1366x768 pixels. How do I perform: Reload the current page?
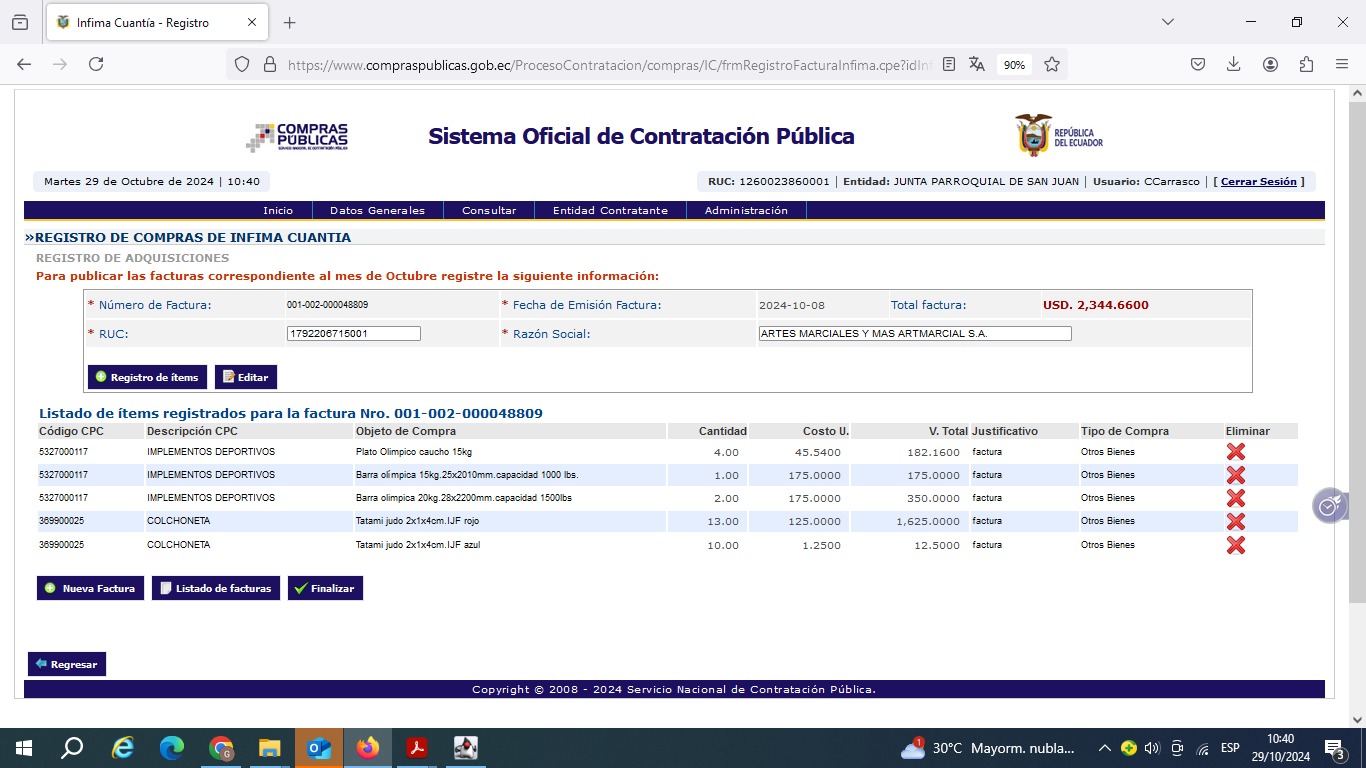pos(96,64)
